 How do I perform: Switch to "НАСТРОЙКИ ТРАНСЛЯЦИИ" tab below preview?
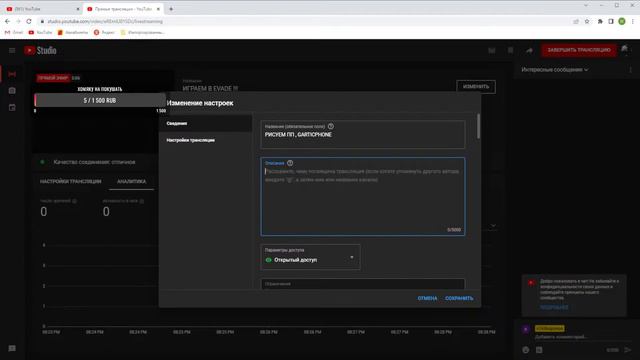[71, 181]
